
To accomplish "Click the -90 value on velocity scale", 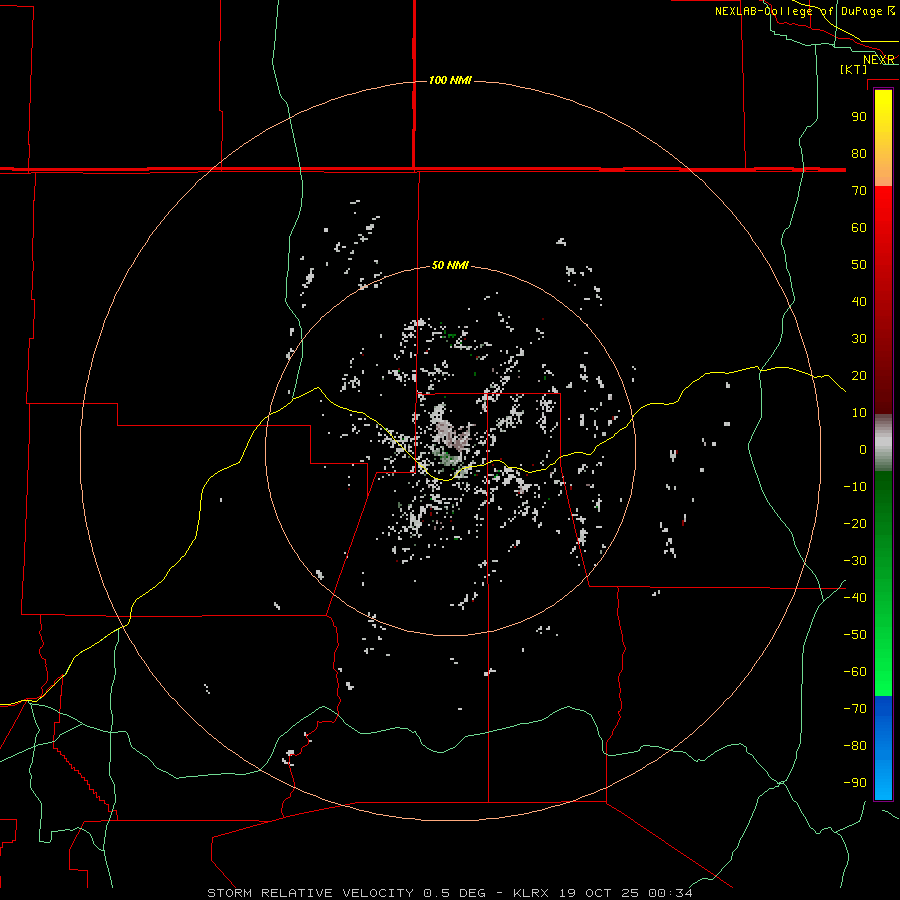I will (855, 783).
